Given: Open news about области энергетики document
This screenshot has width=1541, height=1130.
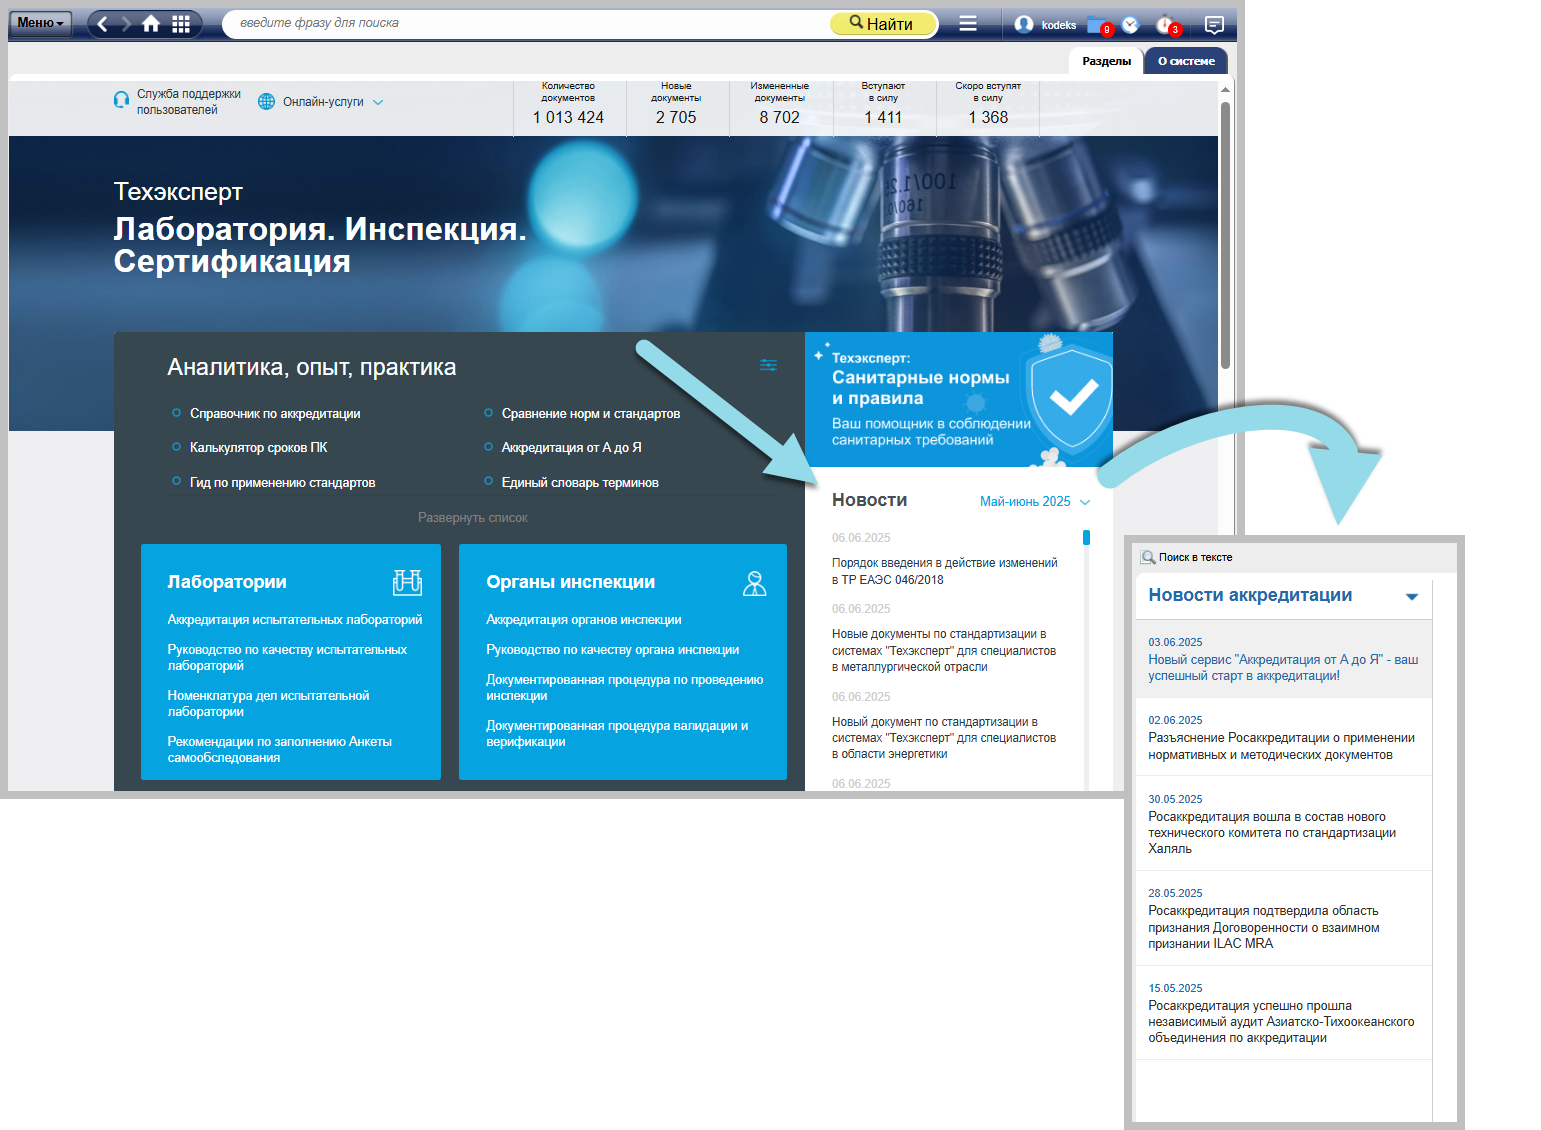Looking at the screenshot, I should 944,738.
